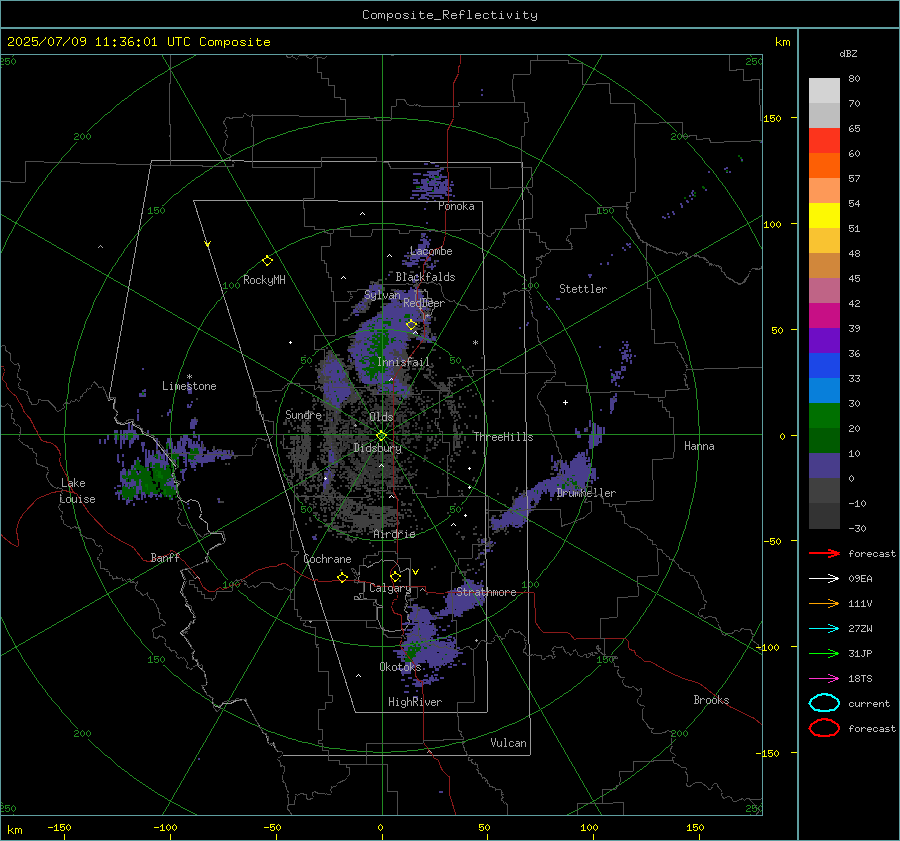Viewport: 900px width, 841px height.
Task: Click the HighRiver label
Action: 415,702
